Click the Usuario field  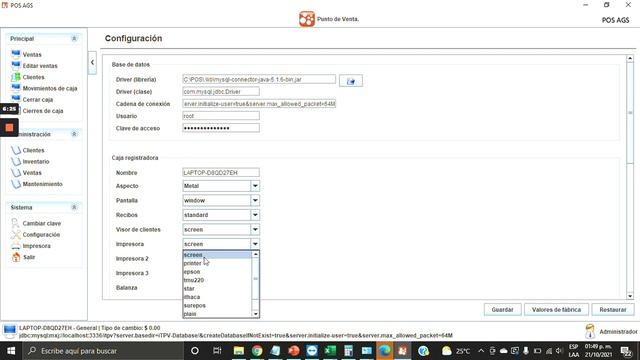tap(221, 116)
